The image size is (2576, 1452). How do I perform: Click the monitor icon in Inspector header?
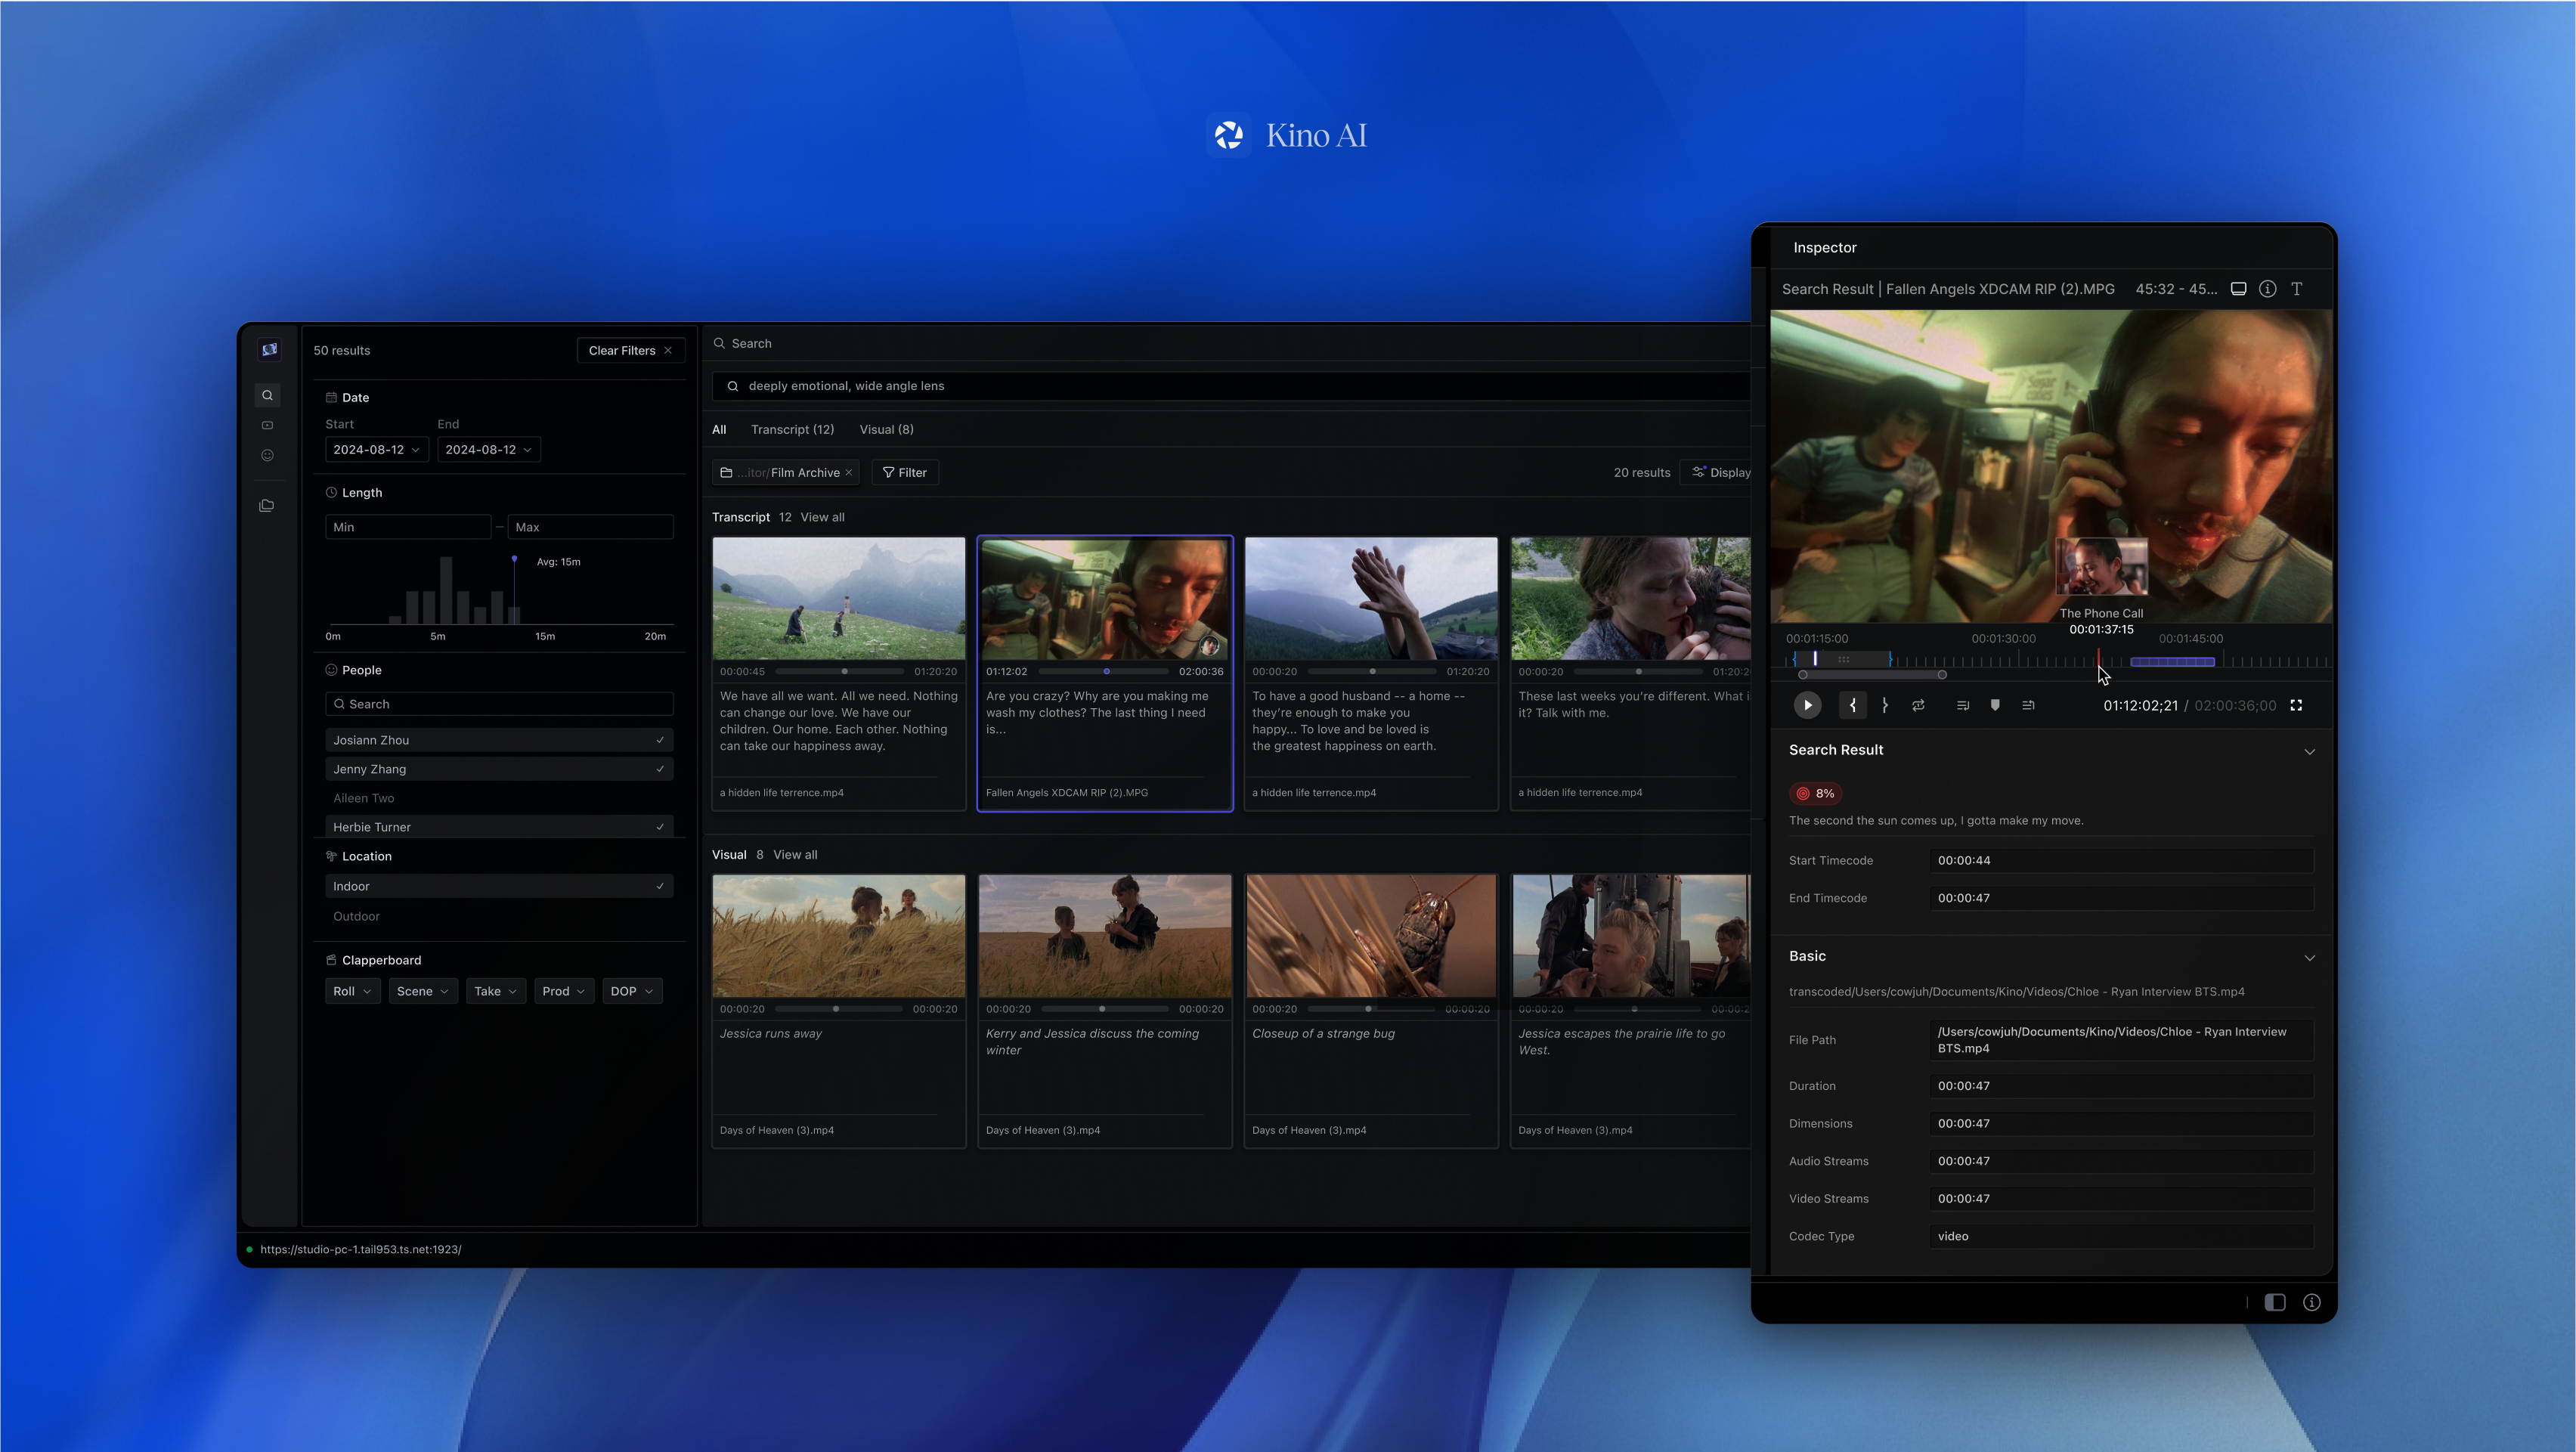[2238, 289]
